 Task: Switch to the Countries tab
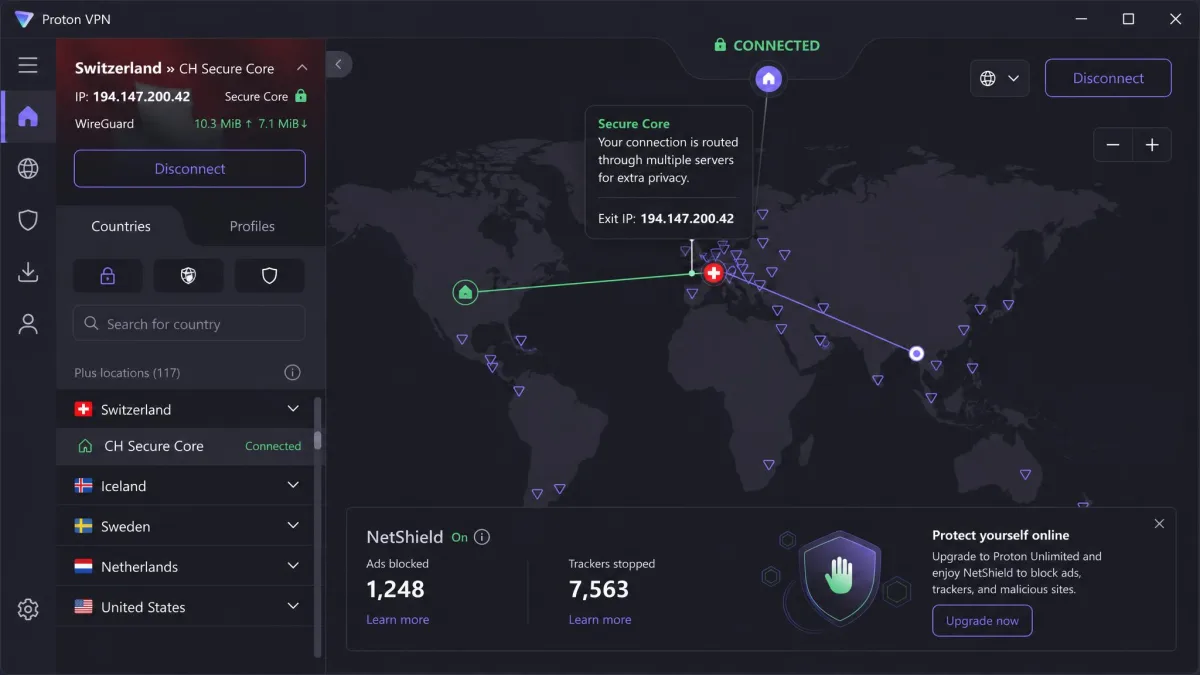coord(121,226)
